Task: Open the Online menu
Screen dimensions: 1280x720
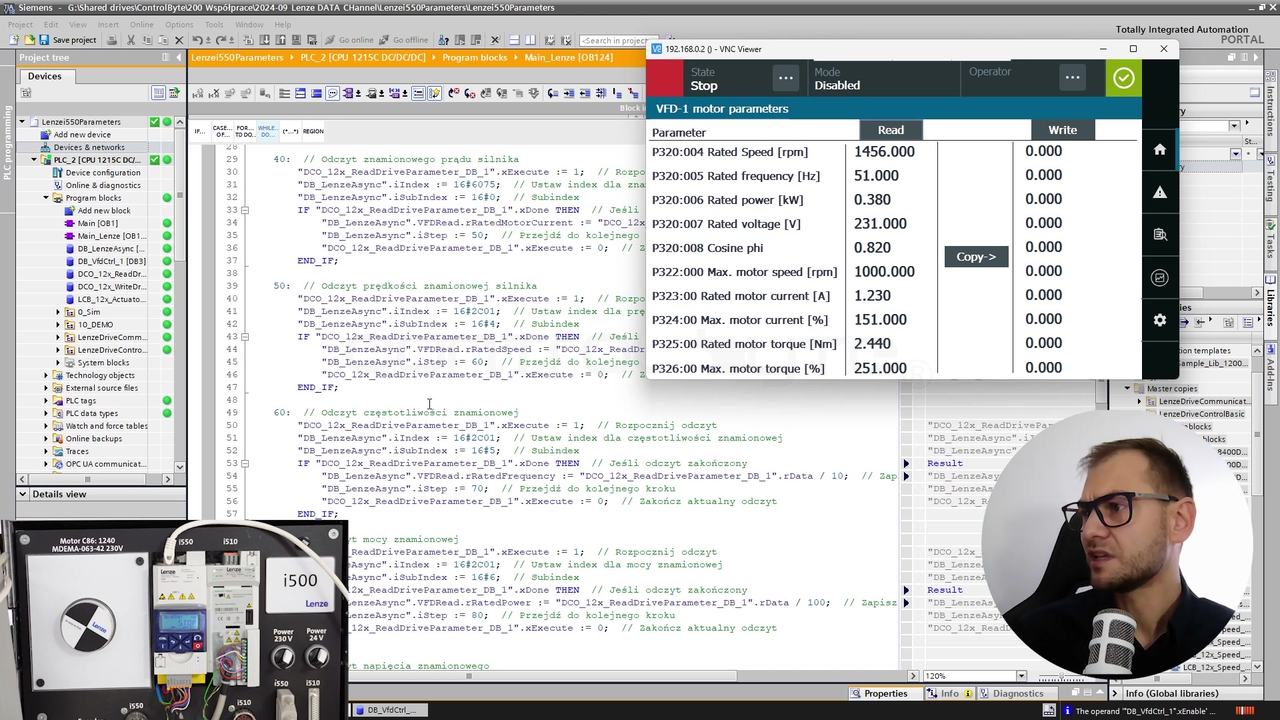Action: point(141,24)
